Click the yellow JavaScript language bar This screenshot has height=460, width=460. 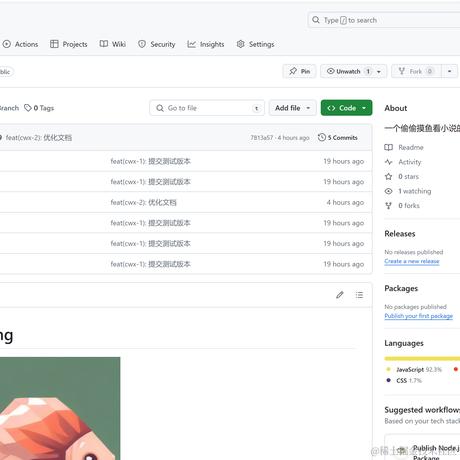tap(422, 359)
